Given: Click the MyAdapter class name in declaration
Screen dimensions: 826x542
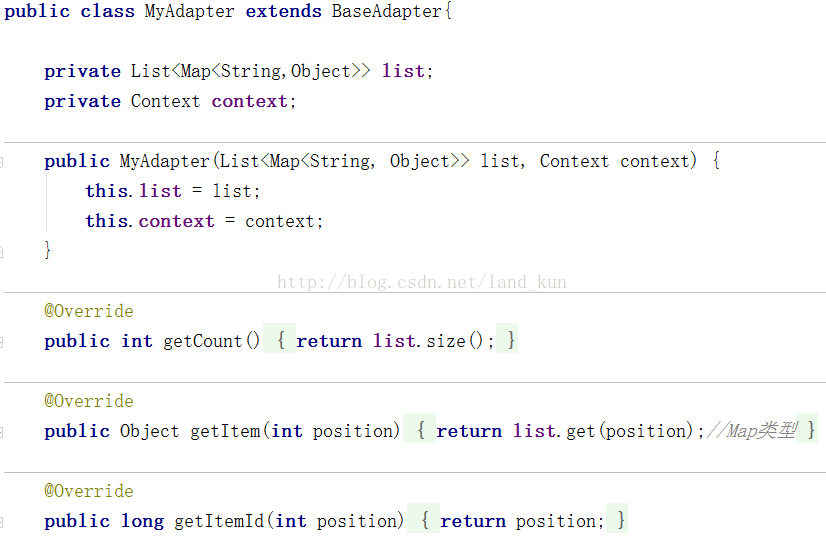Looking at the screenshot, I should point(190,12).
